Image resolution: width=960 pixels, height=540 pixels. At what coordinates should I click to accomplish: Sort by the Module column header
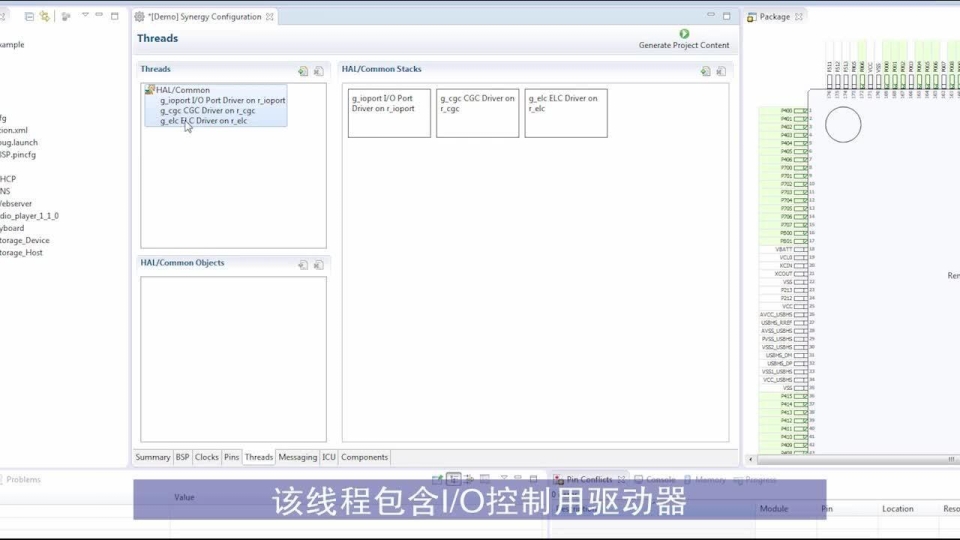774,509
